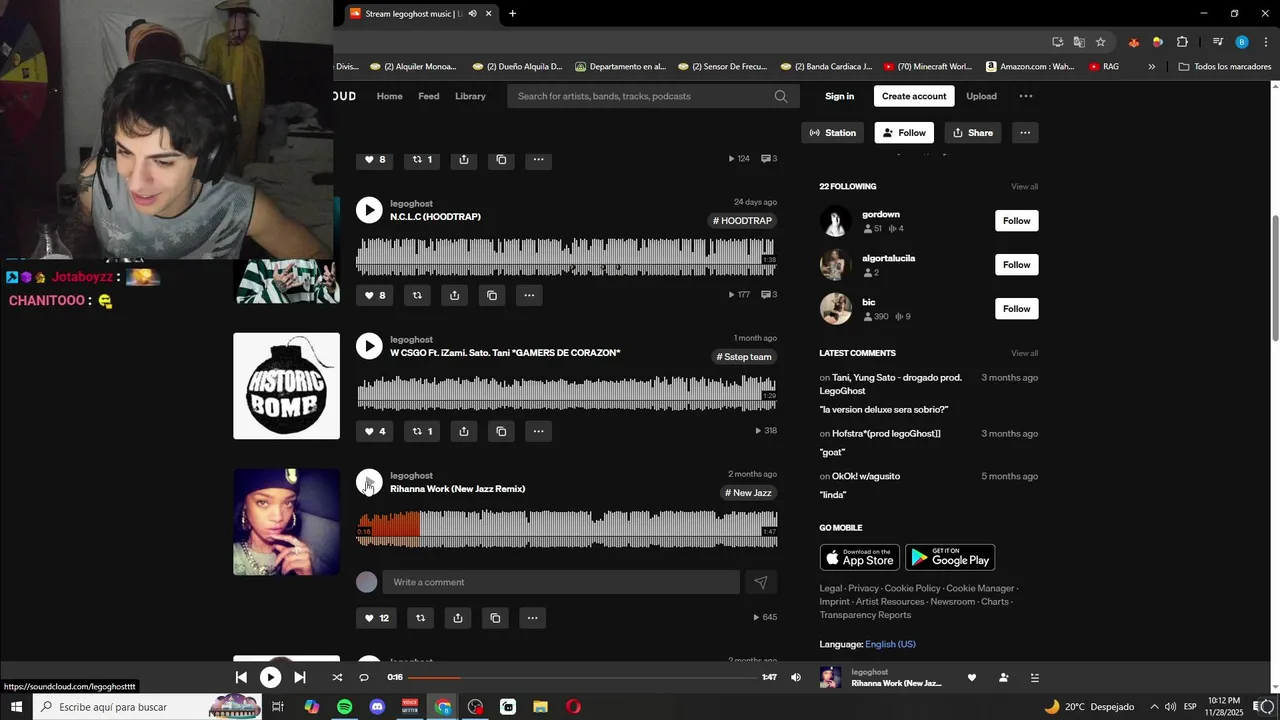Click the Sign in button
The image size is (1280, 720).
point(840,96)
